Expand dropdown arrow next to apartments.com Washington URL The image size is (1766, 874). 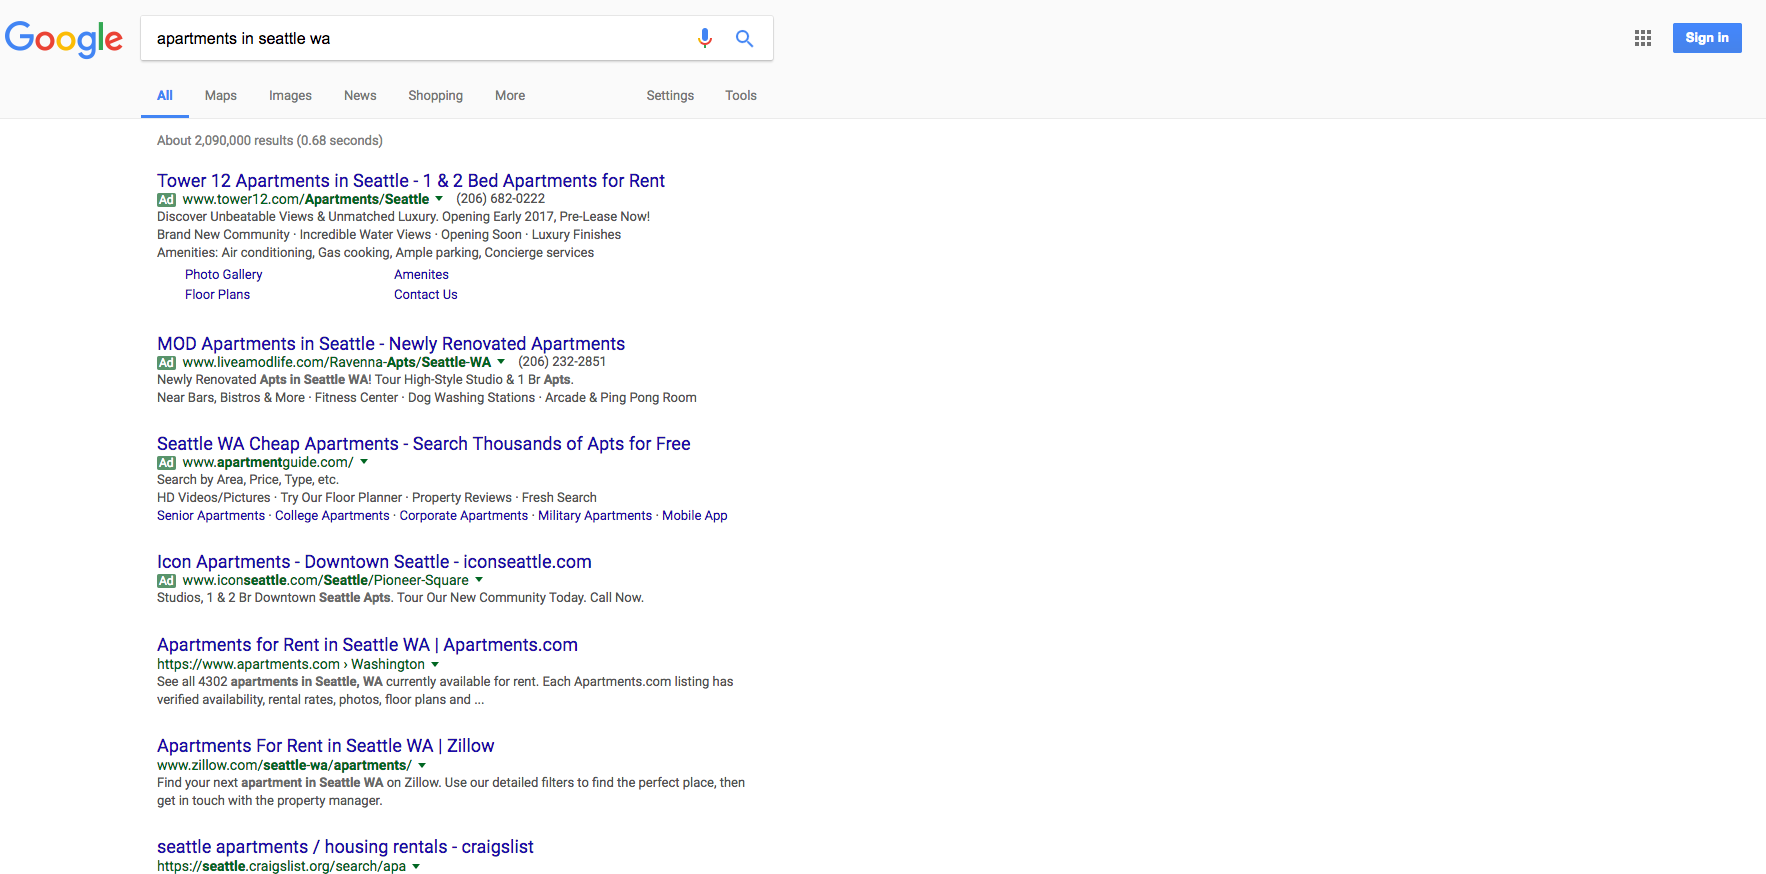[x=435, y=665]
